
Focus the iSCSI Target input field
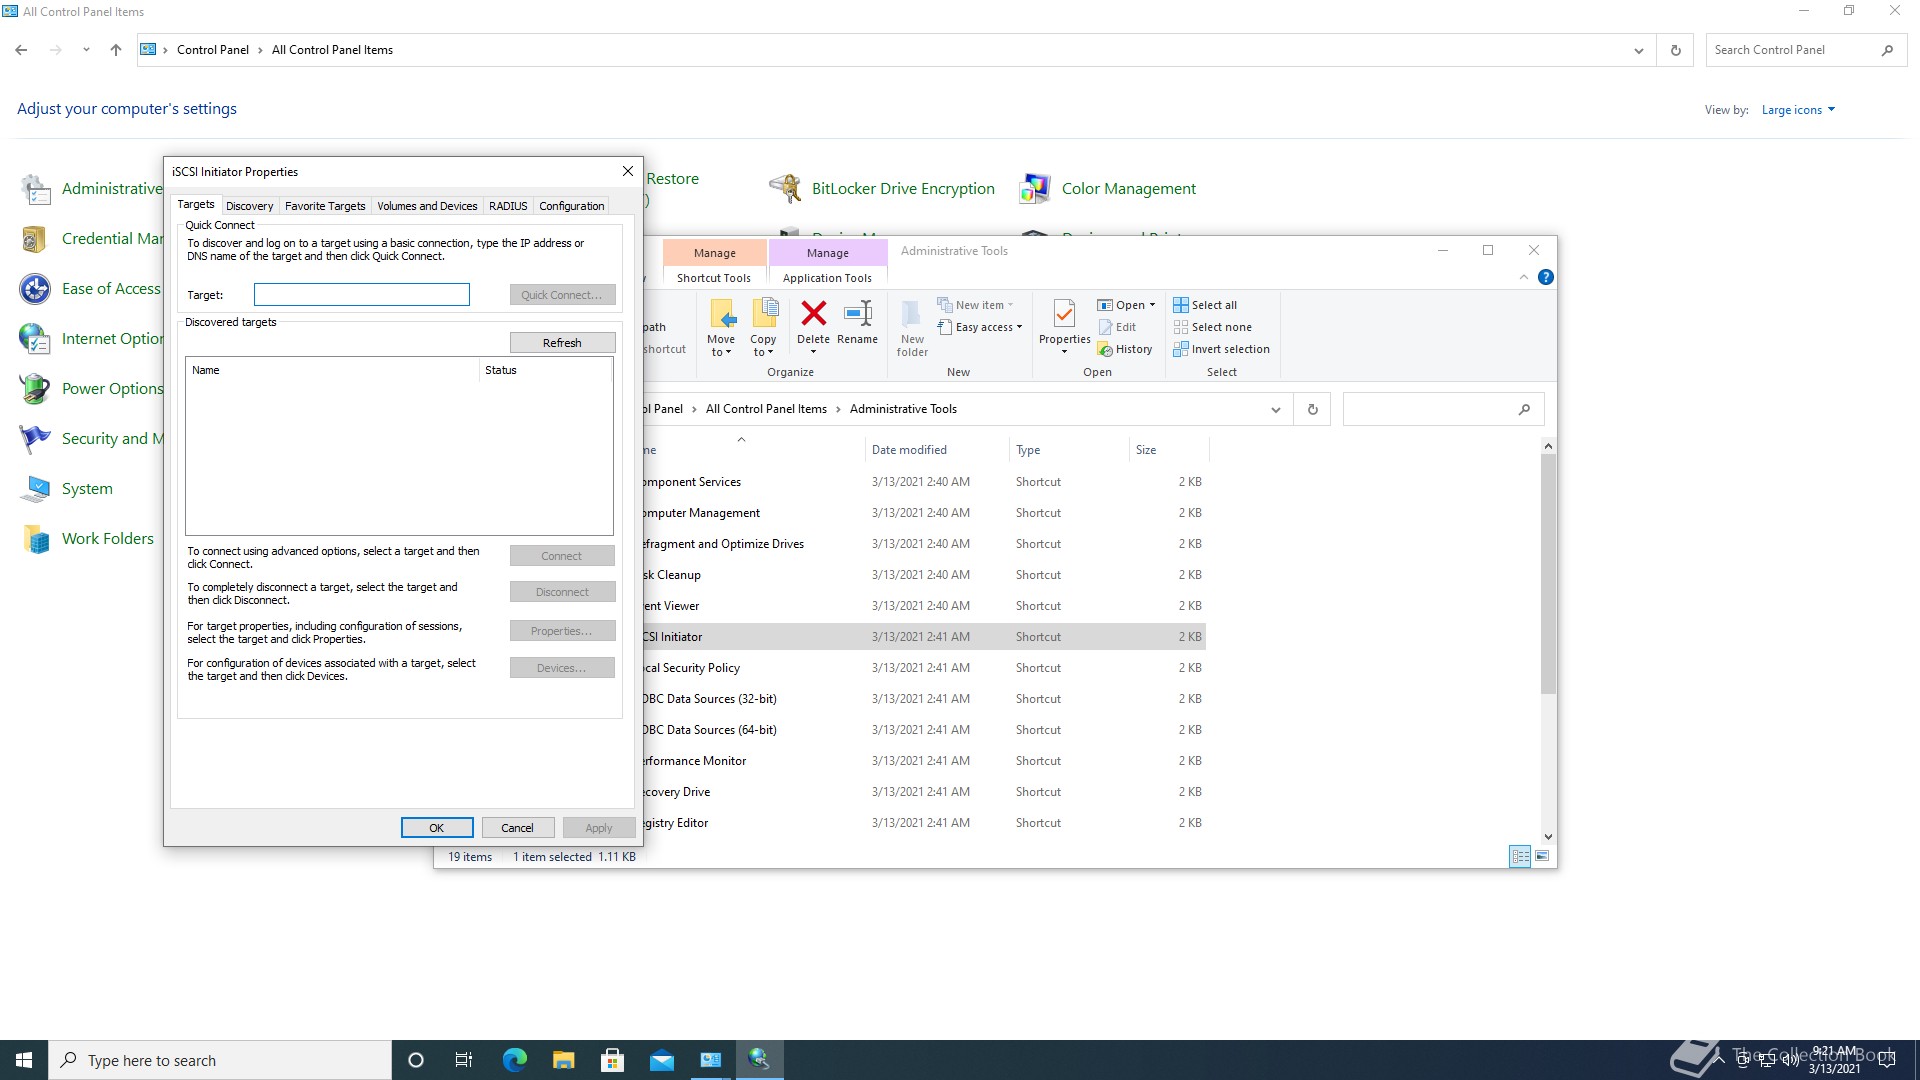coord(361,295)
